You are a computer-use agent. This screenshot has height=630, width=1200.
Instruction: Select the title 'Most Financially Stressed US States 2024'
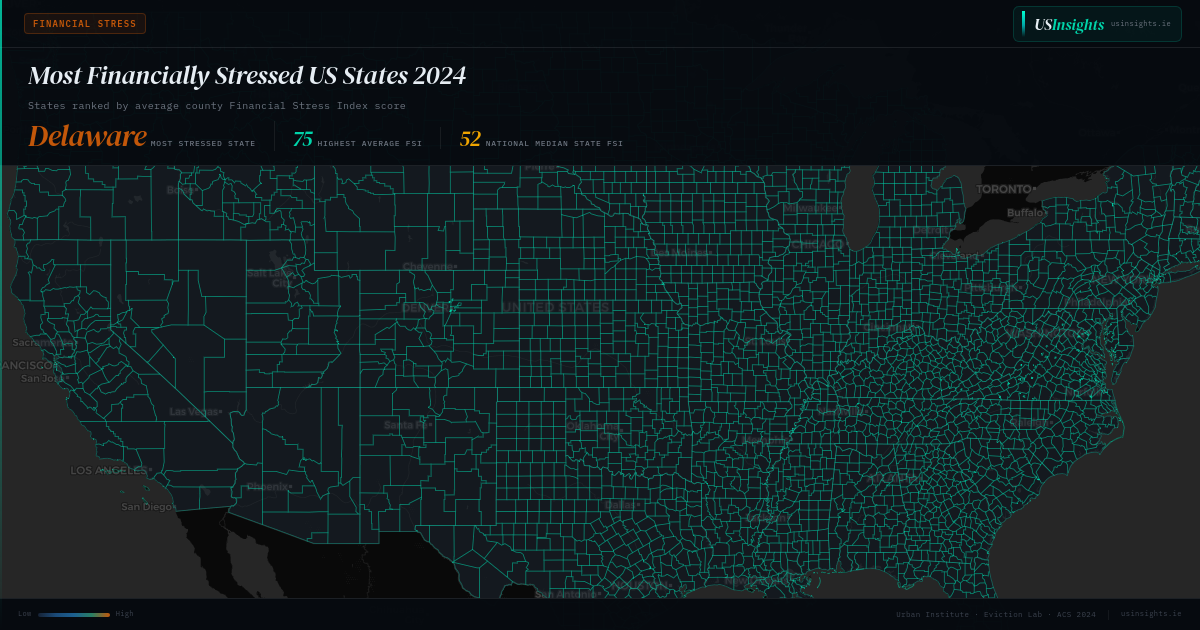coord(247,75)
